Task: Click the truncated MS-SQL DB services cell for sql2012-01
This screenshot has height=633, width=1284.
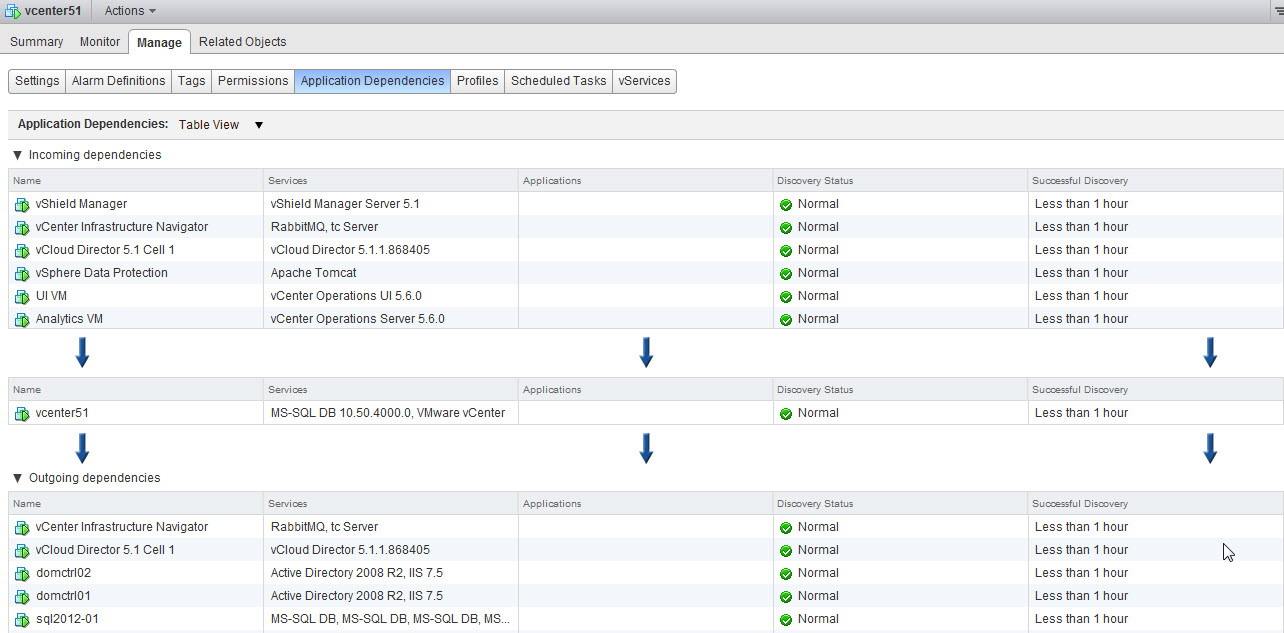Action: click(391, 619)
